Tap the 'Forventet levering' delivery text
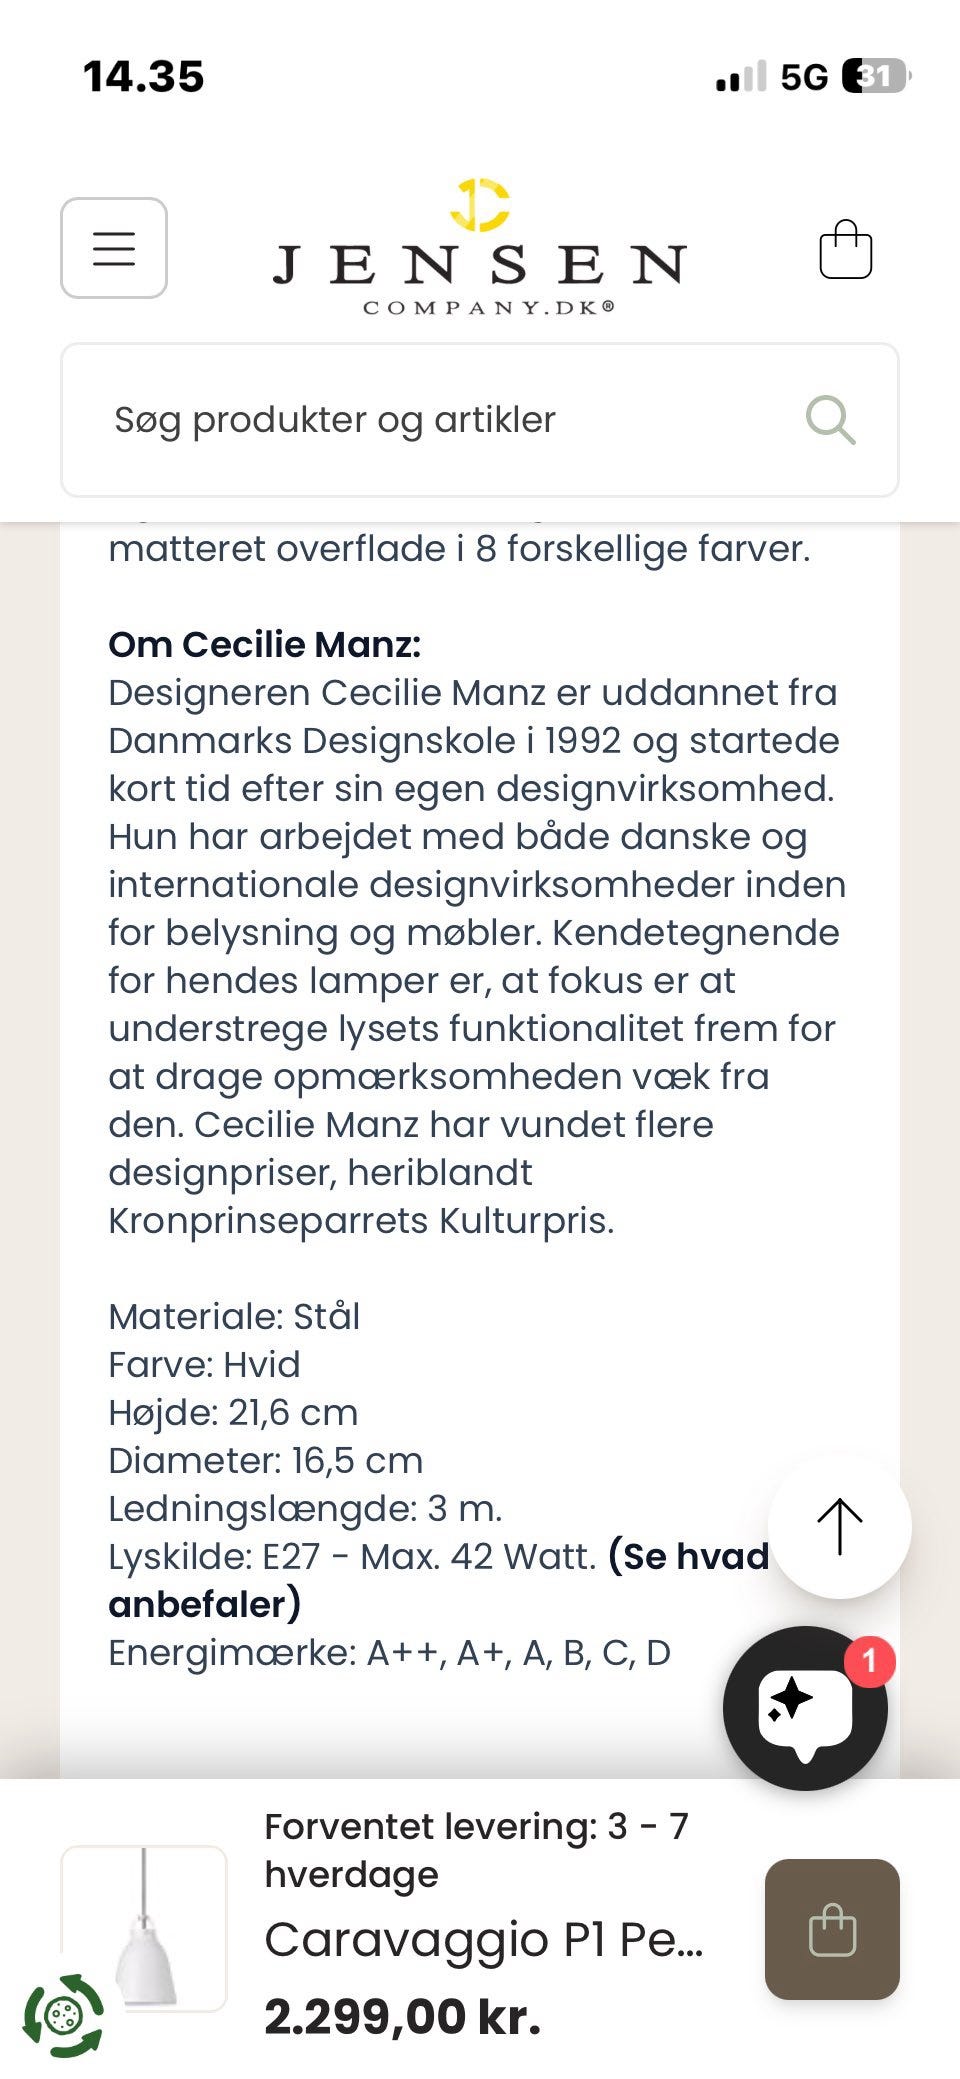 [x=476, y=1850]
